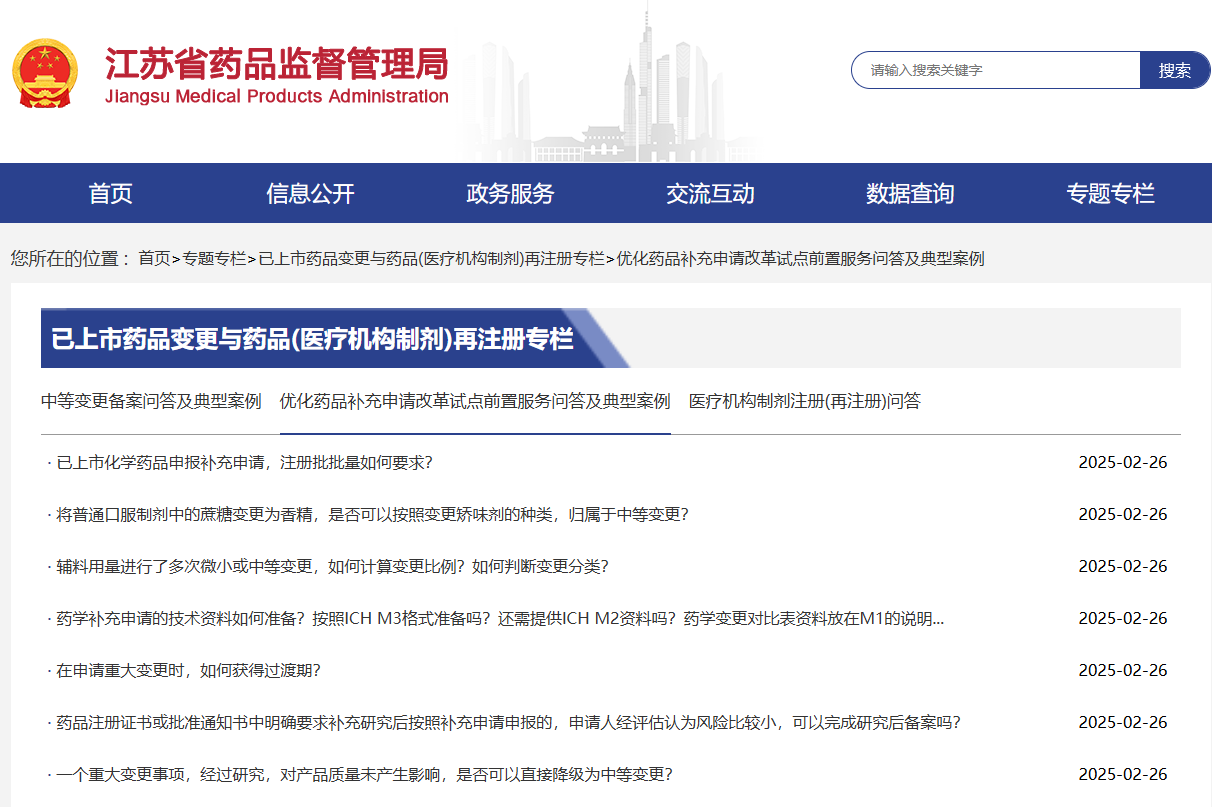Image resolution: width=1212 pixels, height=807 pixels.
Task: Open the 专题专栏 navigation item
Action: (1110, 194)
